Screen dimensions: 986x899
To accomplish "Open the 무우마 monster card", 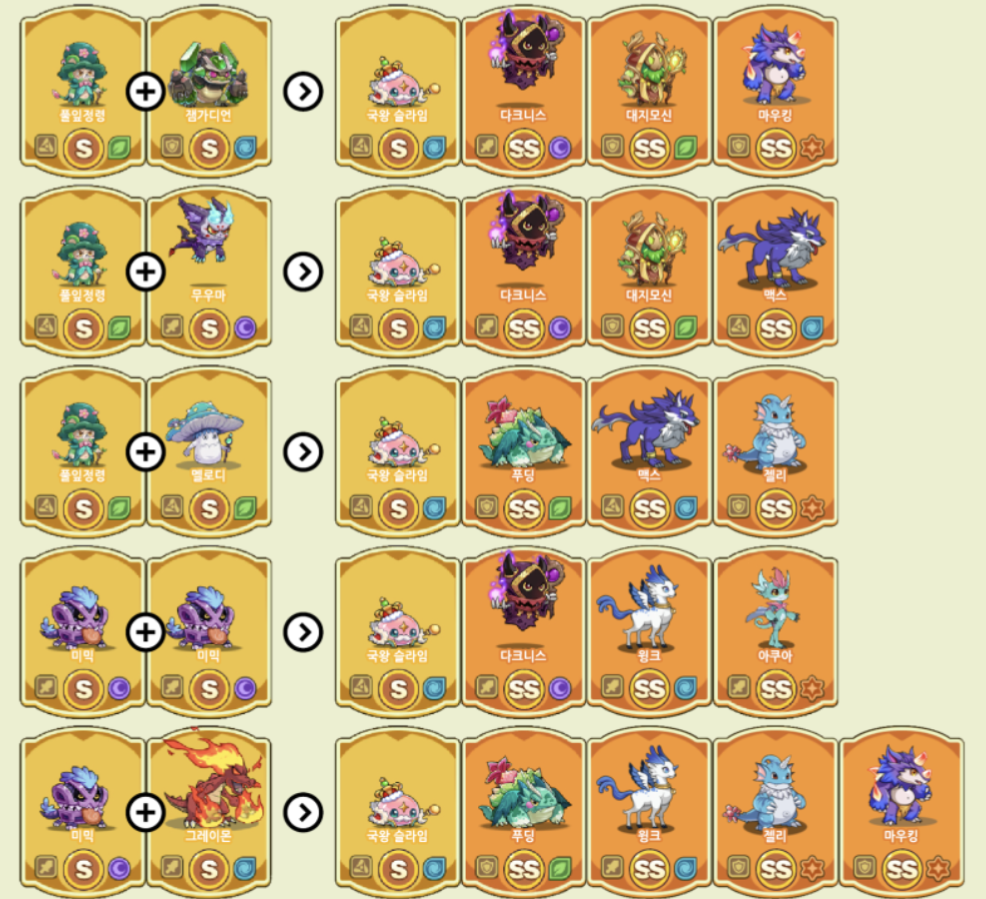I will (x=209, y=271).
